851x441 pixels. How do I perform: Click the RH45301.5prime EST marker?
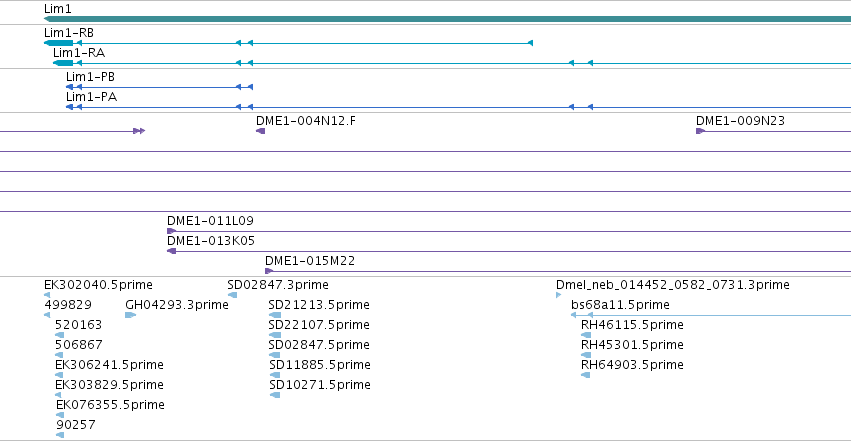click(x=586, y=355)
